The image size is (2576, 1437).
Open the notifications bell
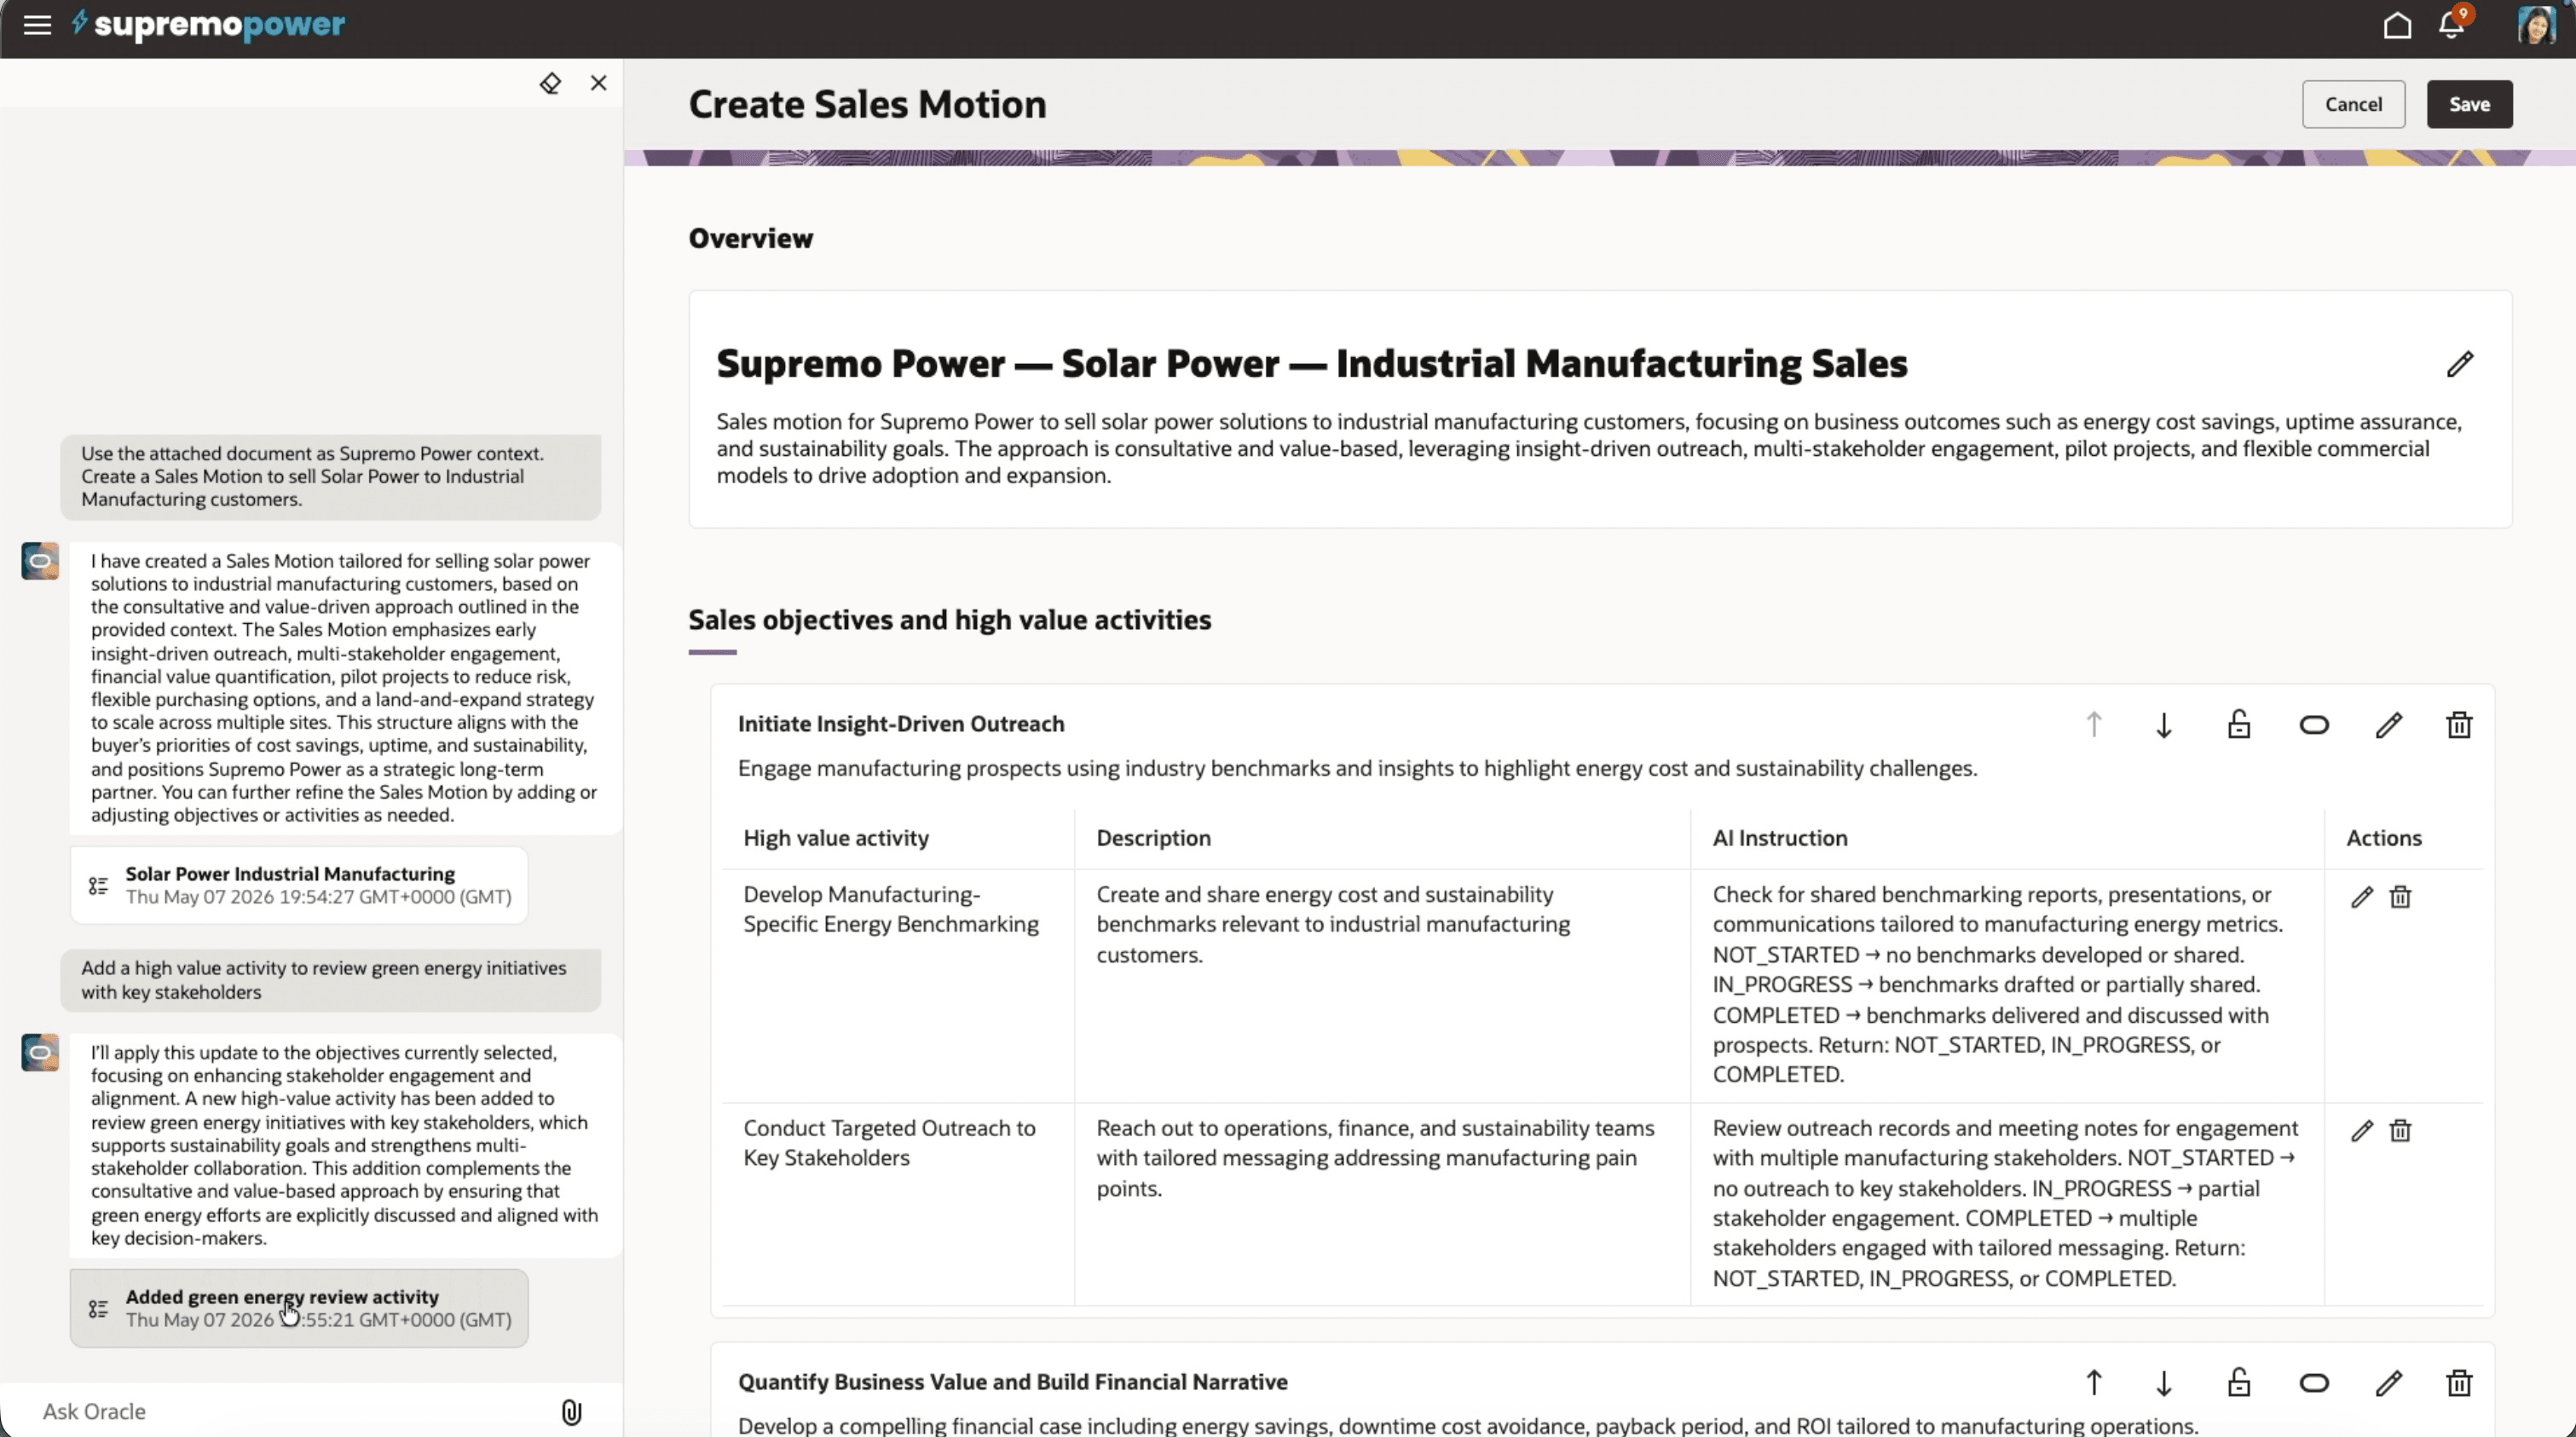point(2452,24)
